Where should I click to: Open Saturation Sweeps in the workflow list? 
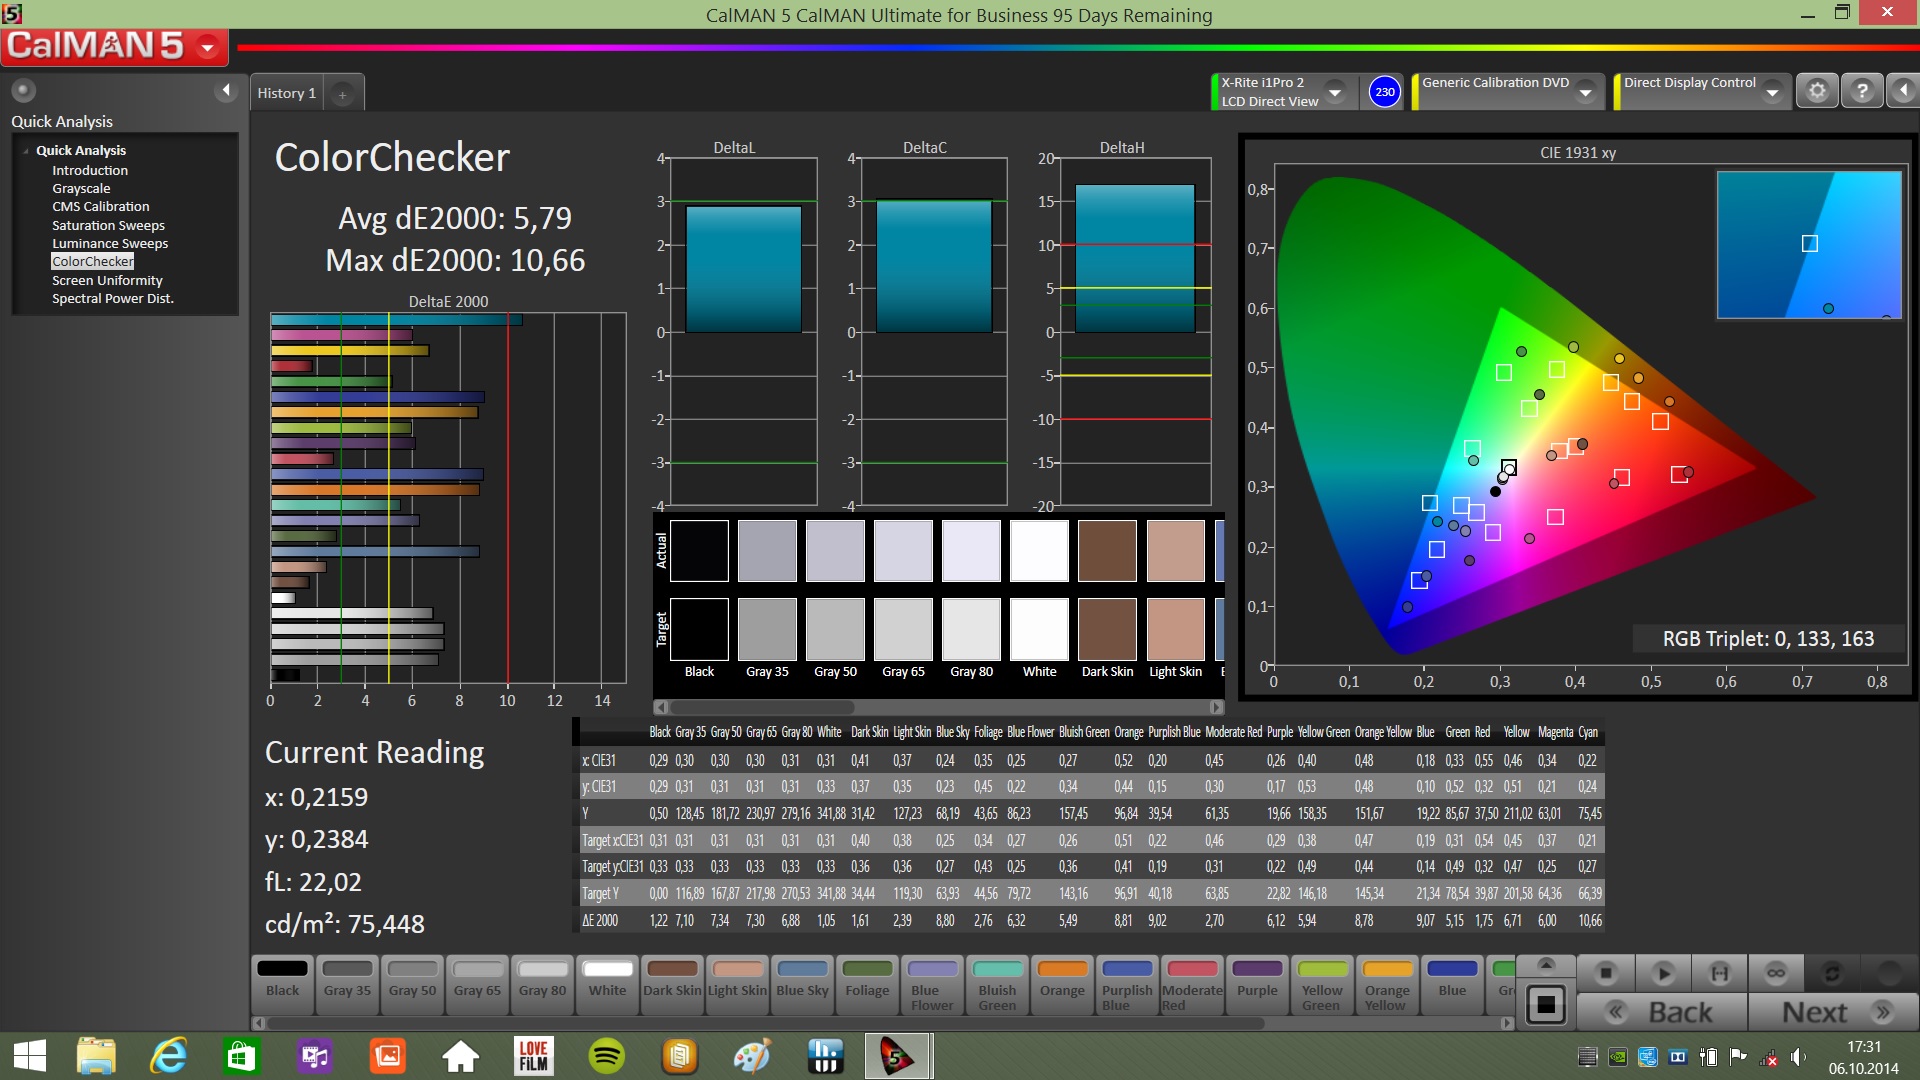[108, 225]
